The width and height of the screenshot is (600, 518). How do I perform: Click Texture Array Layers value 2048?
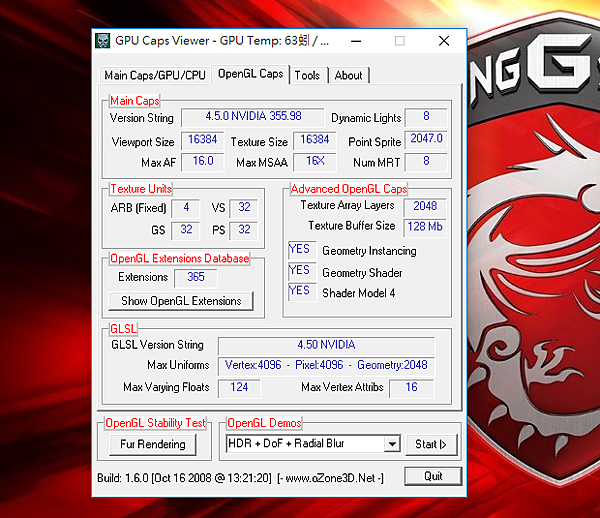click(x=425, y=207)
